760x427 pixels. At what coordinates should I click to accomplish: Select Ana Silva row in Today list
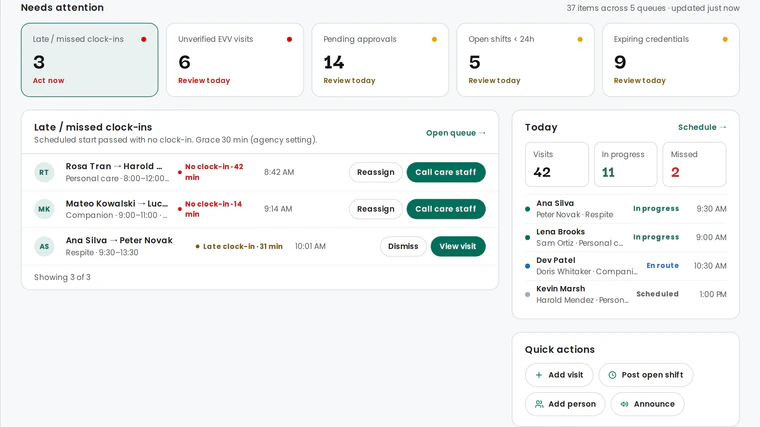tap(626, 209)
